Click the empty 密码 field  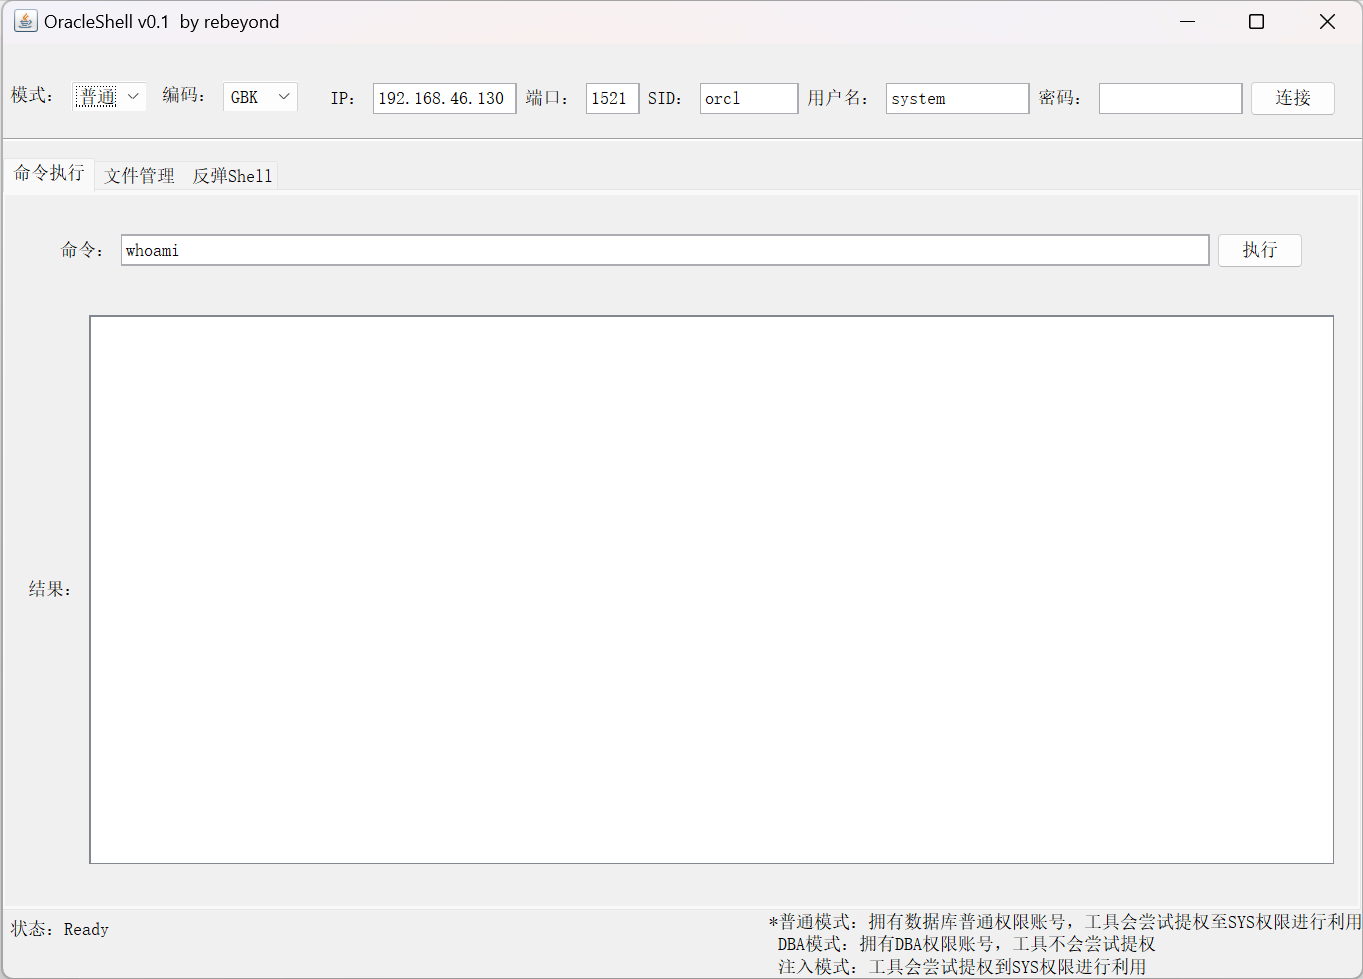(x=1170, y=98)
